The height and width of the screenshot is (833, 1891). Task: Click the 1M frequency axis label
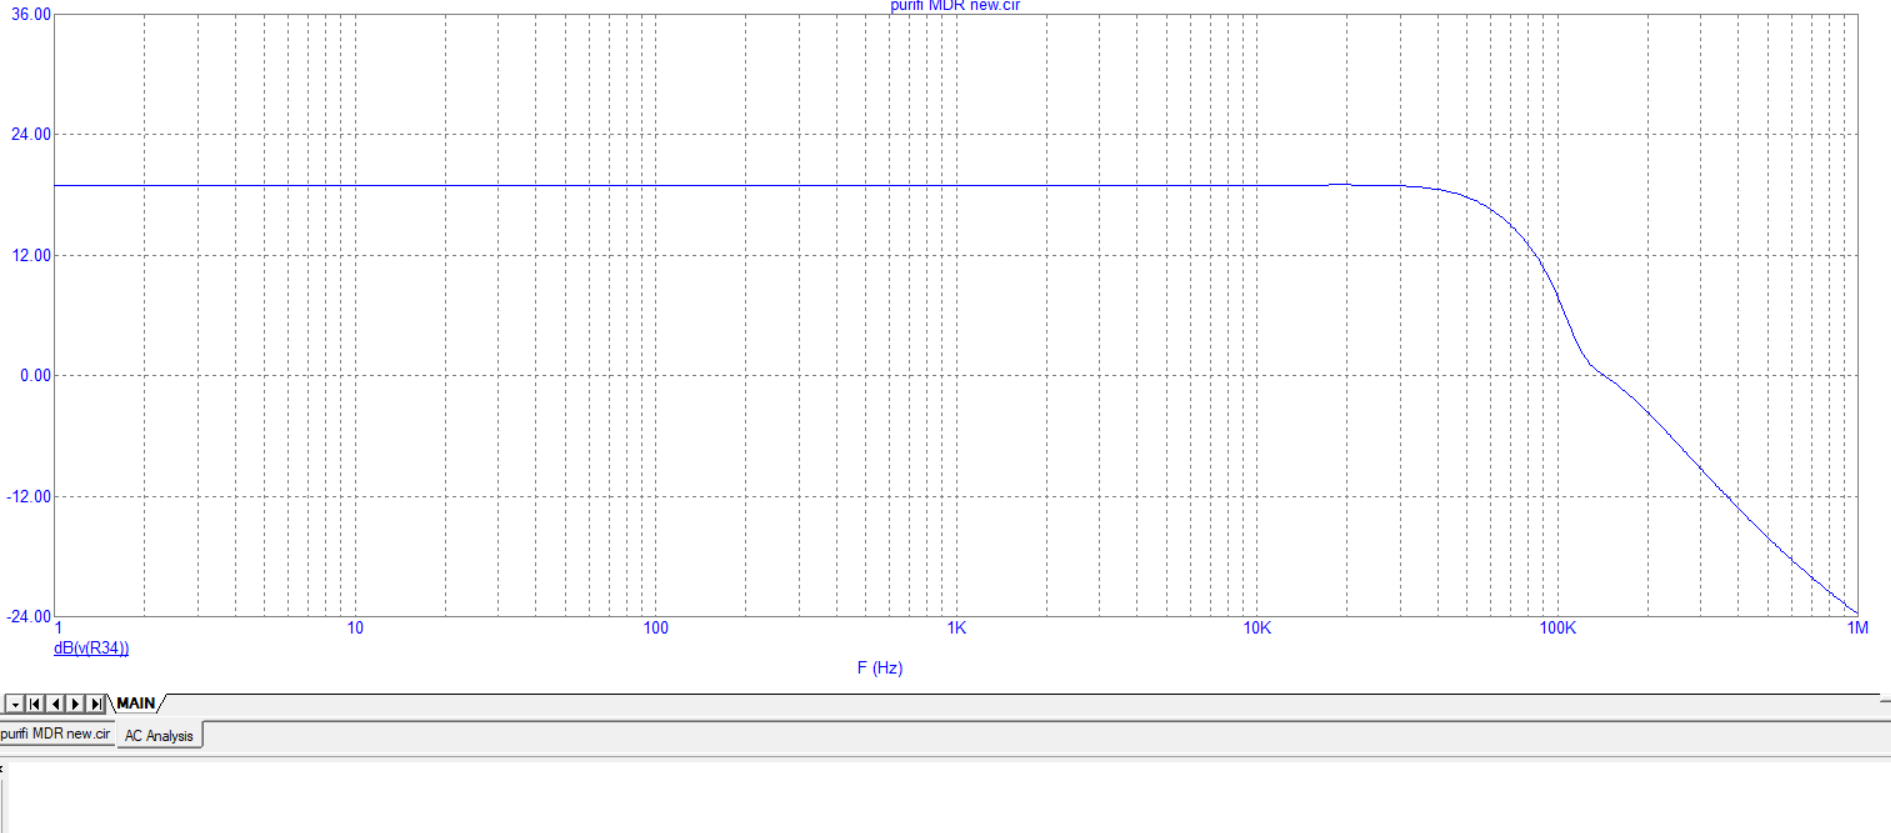click(x=1858, y=628)
